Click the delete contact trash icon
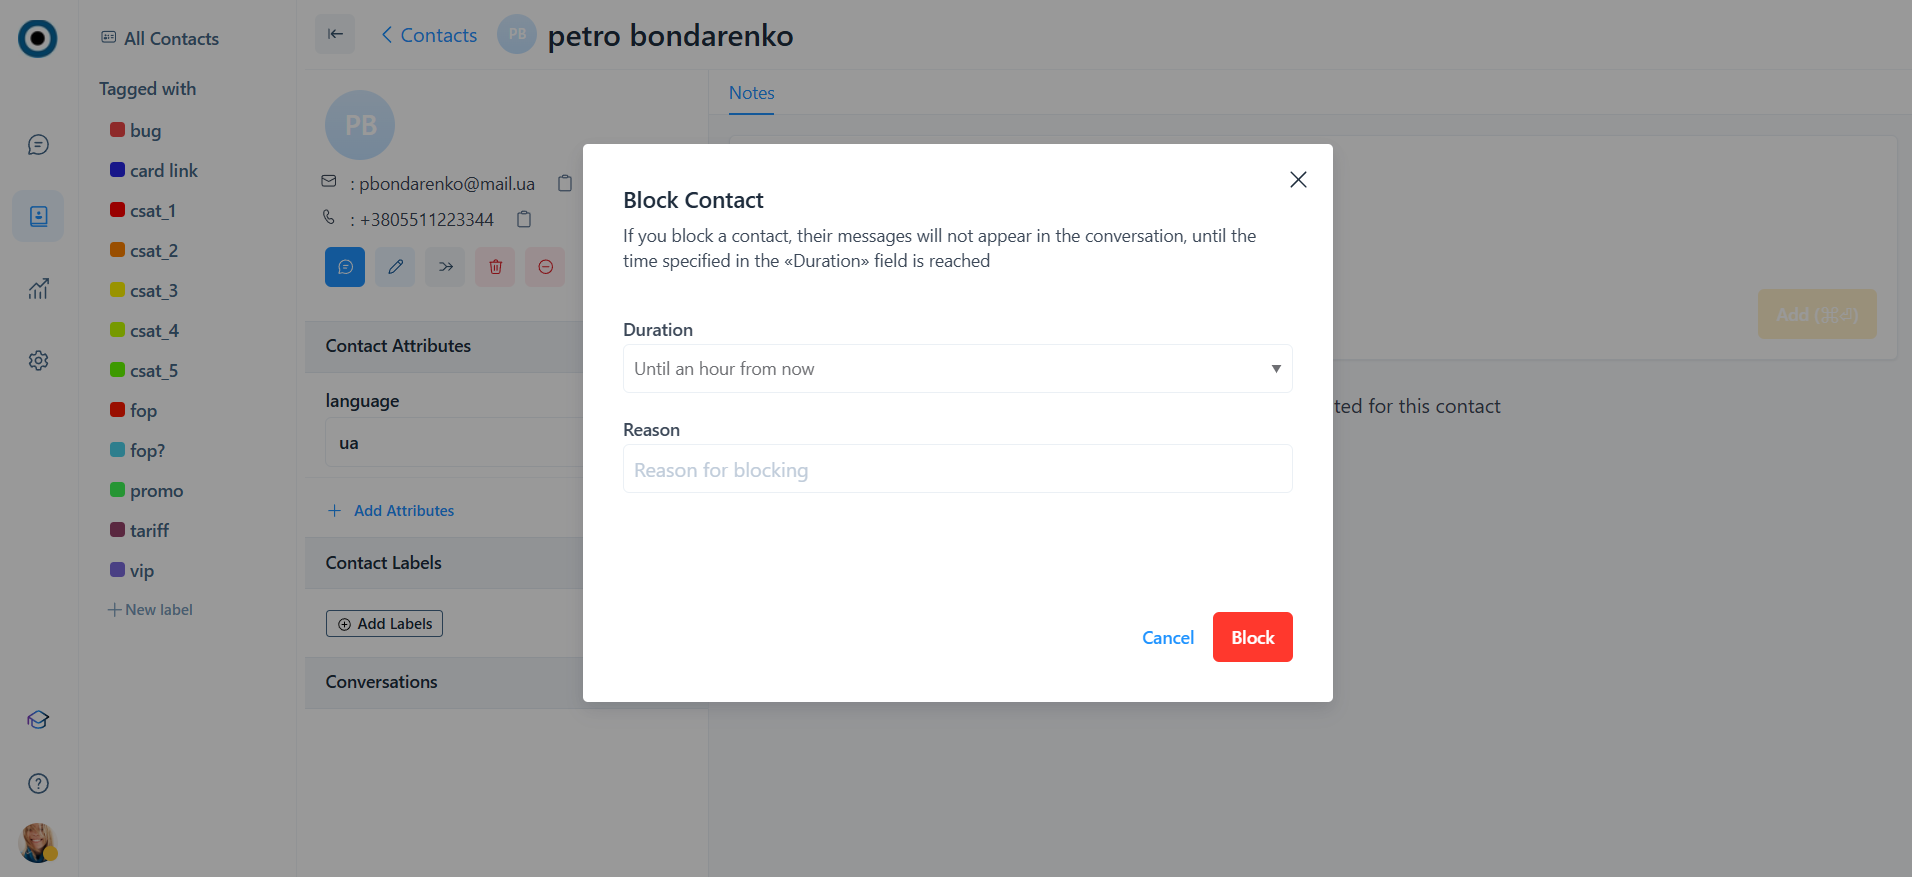1912x877 pixels. click(495, 267)
